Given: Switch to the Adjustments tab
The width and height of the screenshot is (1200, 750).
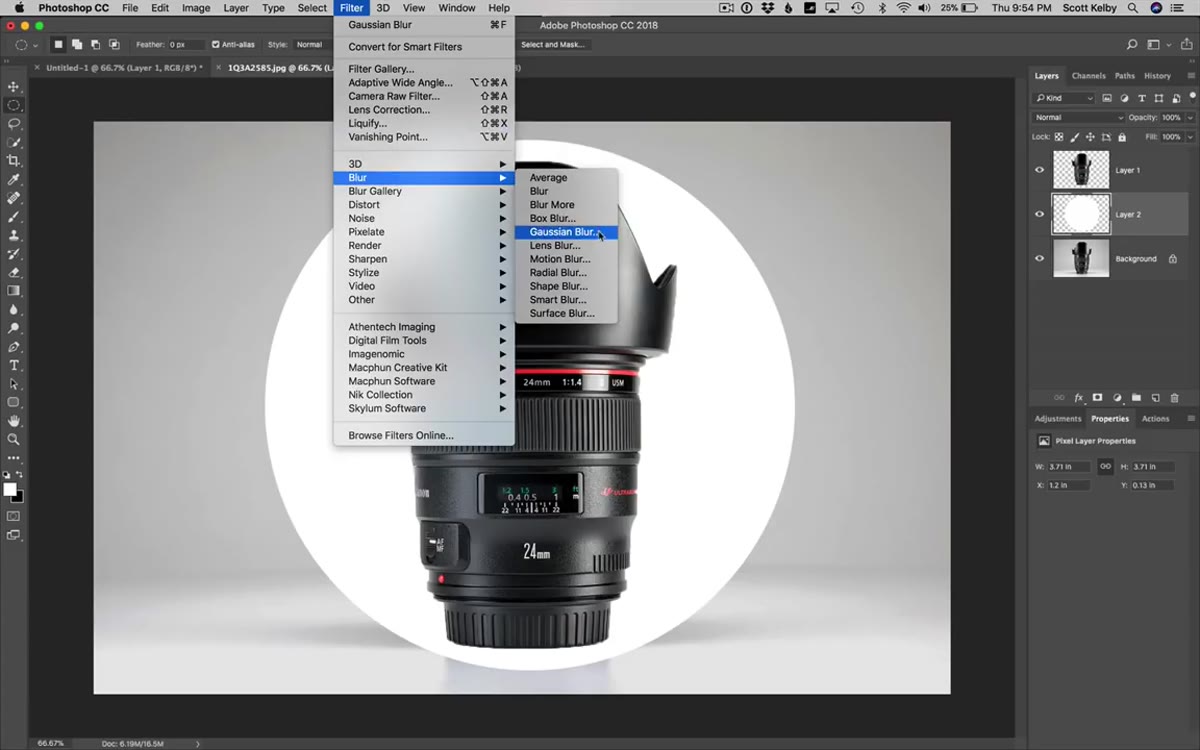Looking at the screenshot, I should pyautogui.click(x=1058, y=419).
